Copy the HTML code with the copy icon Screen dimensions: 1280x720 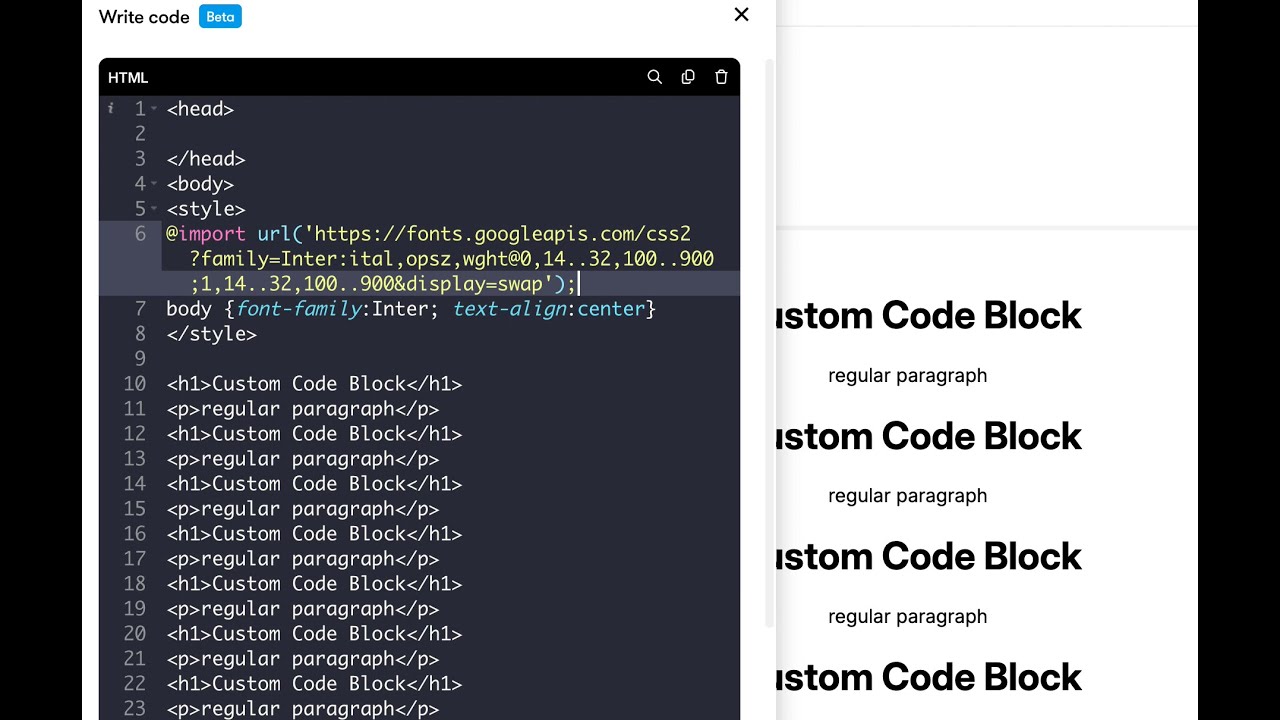click(x=688, y=77)
